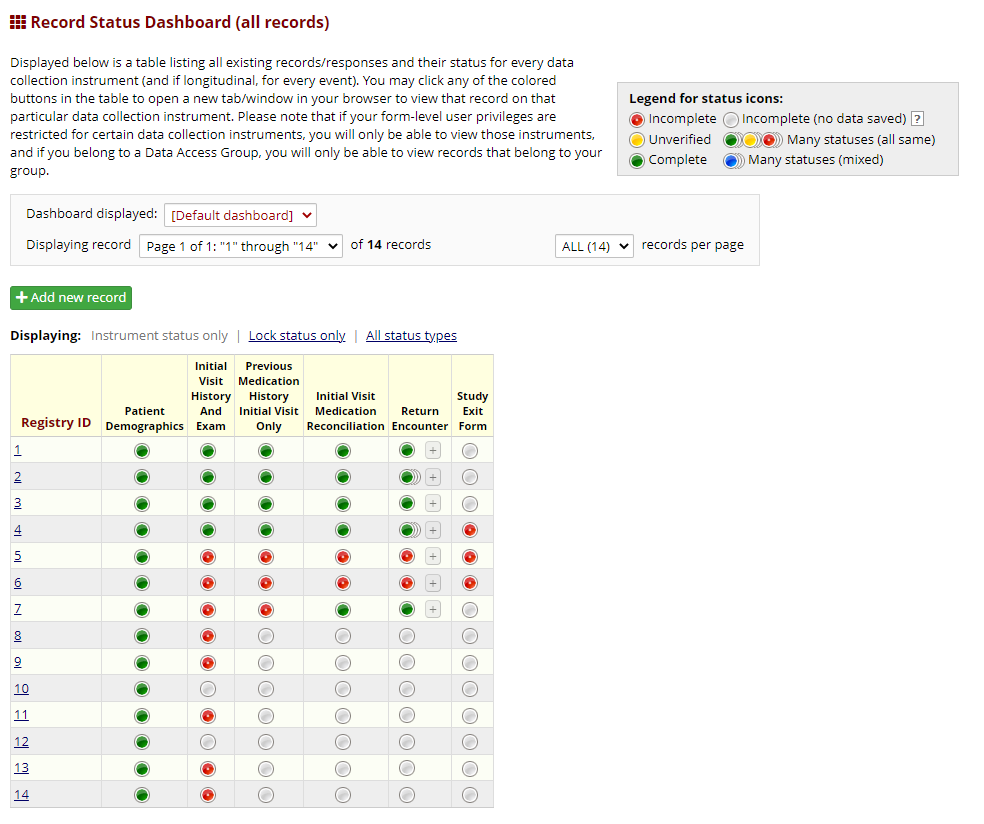
Task: Click the Registry ID column header
Action: [x=56, y=422]
